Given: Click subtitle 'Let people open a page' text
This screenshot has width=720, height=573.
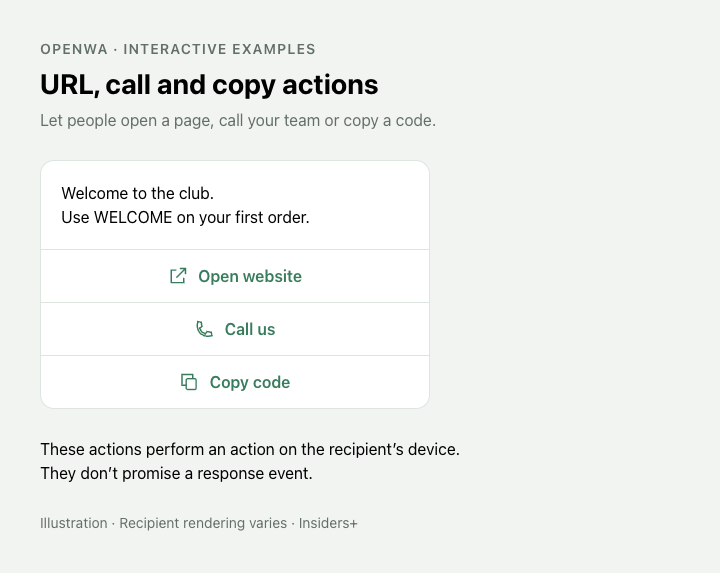Looking at the screenshot, I should click(238, 121).
